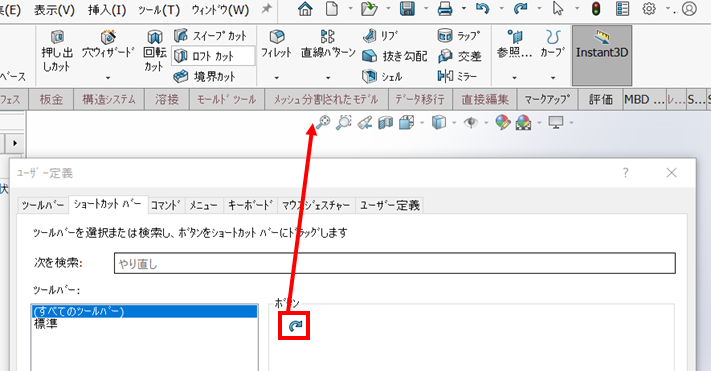Open the file properties list icon
This screenshot has height=371, width=711.
tap(623, 9)
